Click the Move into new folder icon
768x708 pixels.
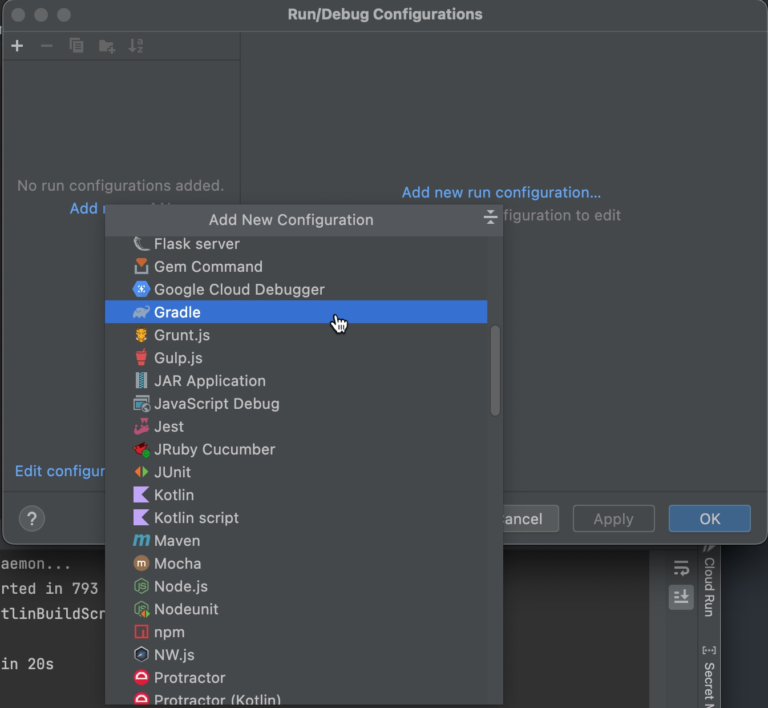[106, 46]
